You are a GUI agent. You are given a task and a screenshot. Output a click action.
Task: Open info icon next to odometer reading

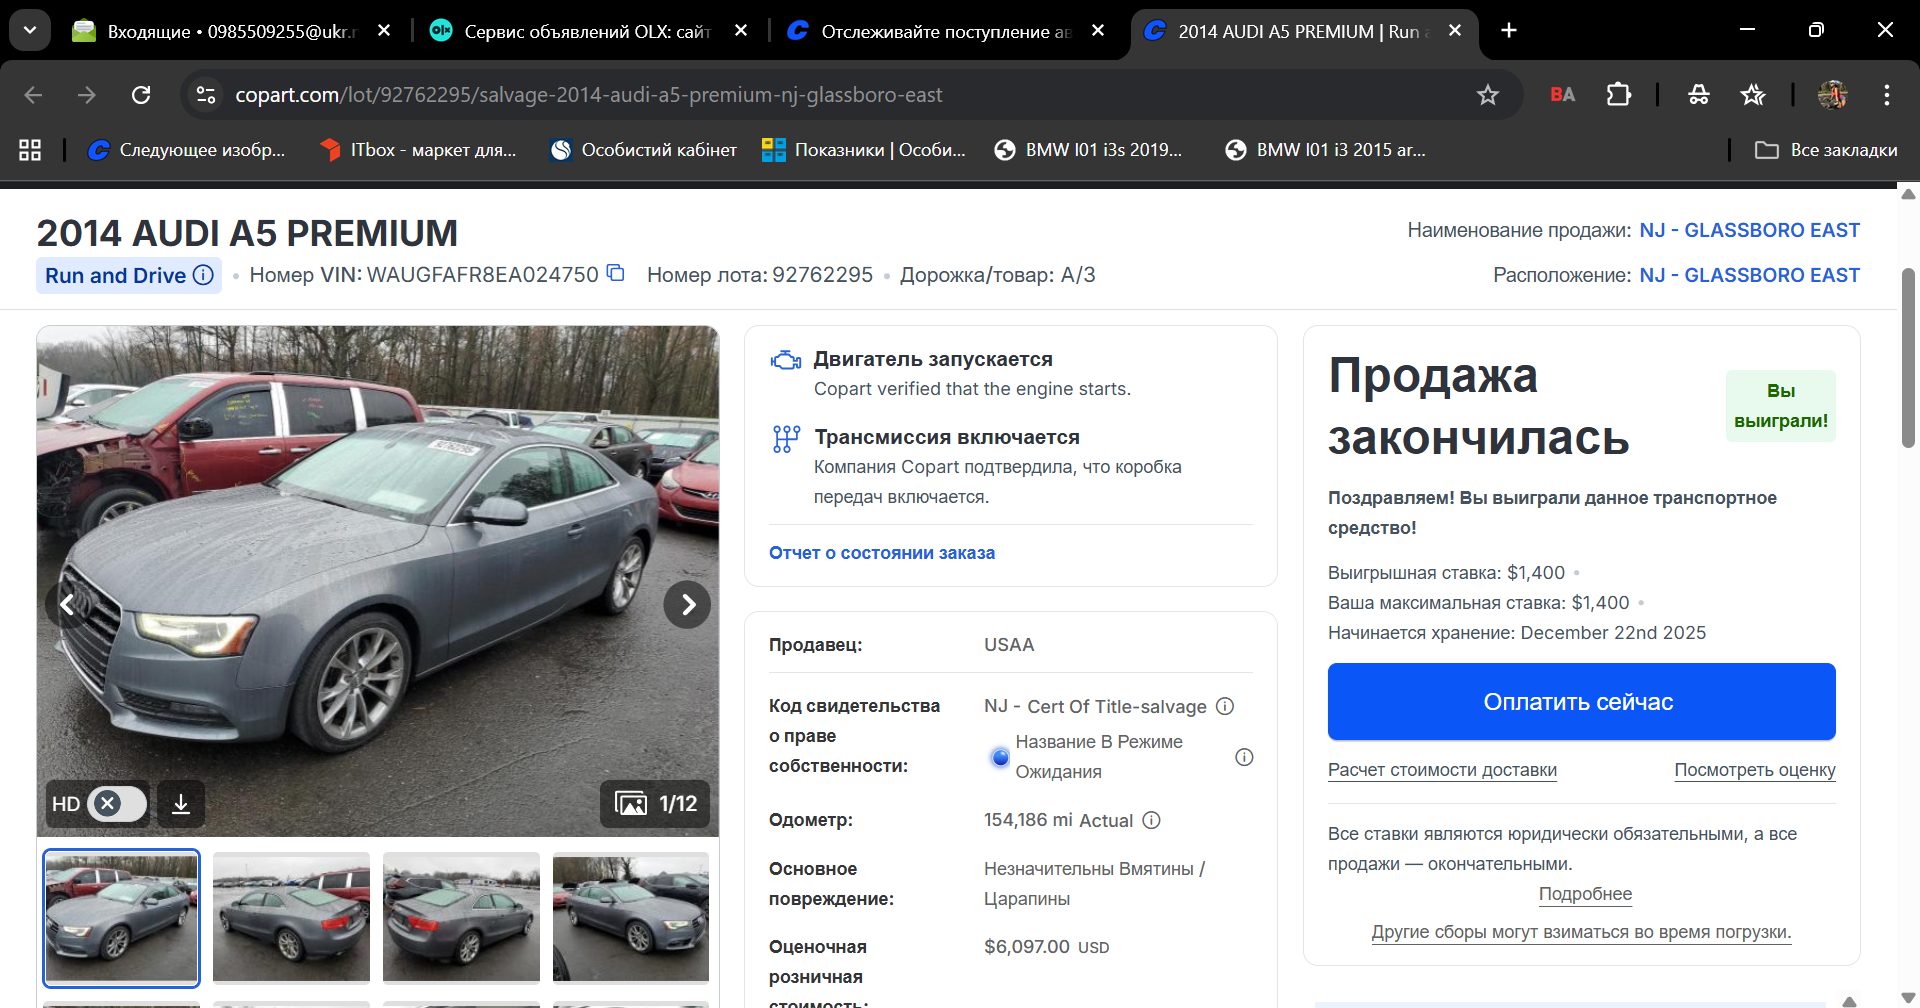pos(1153,820)
